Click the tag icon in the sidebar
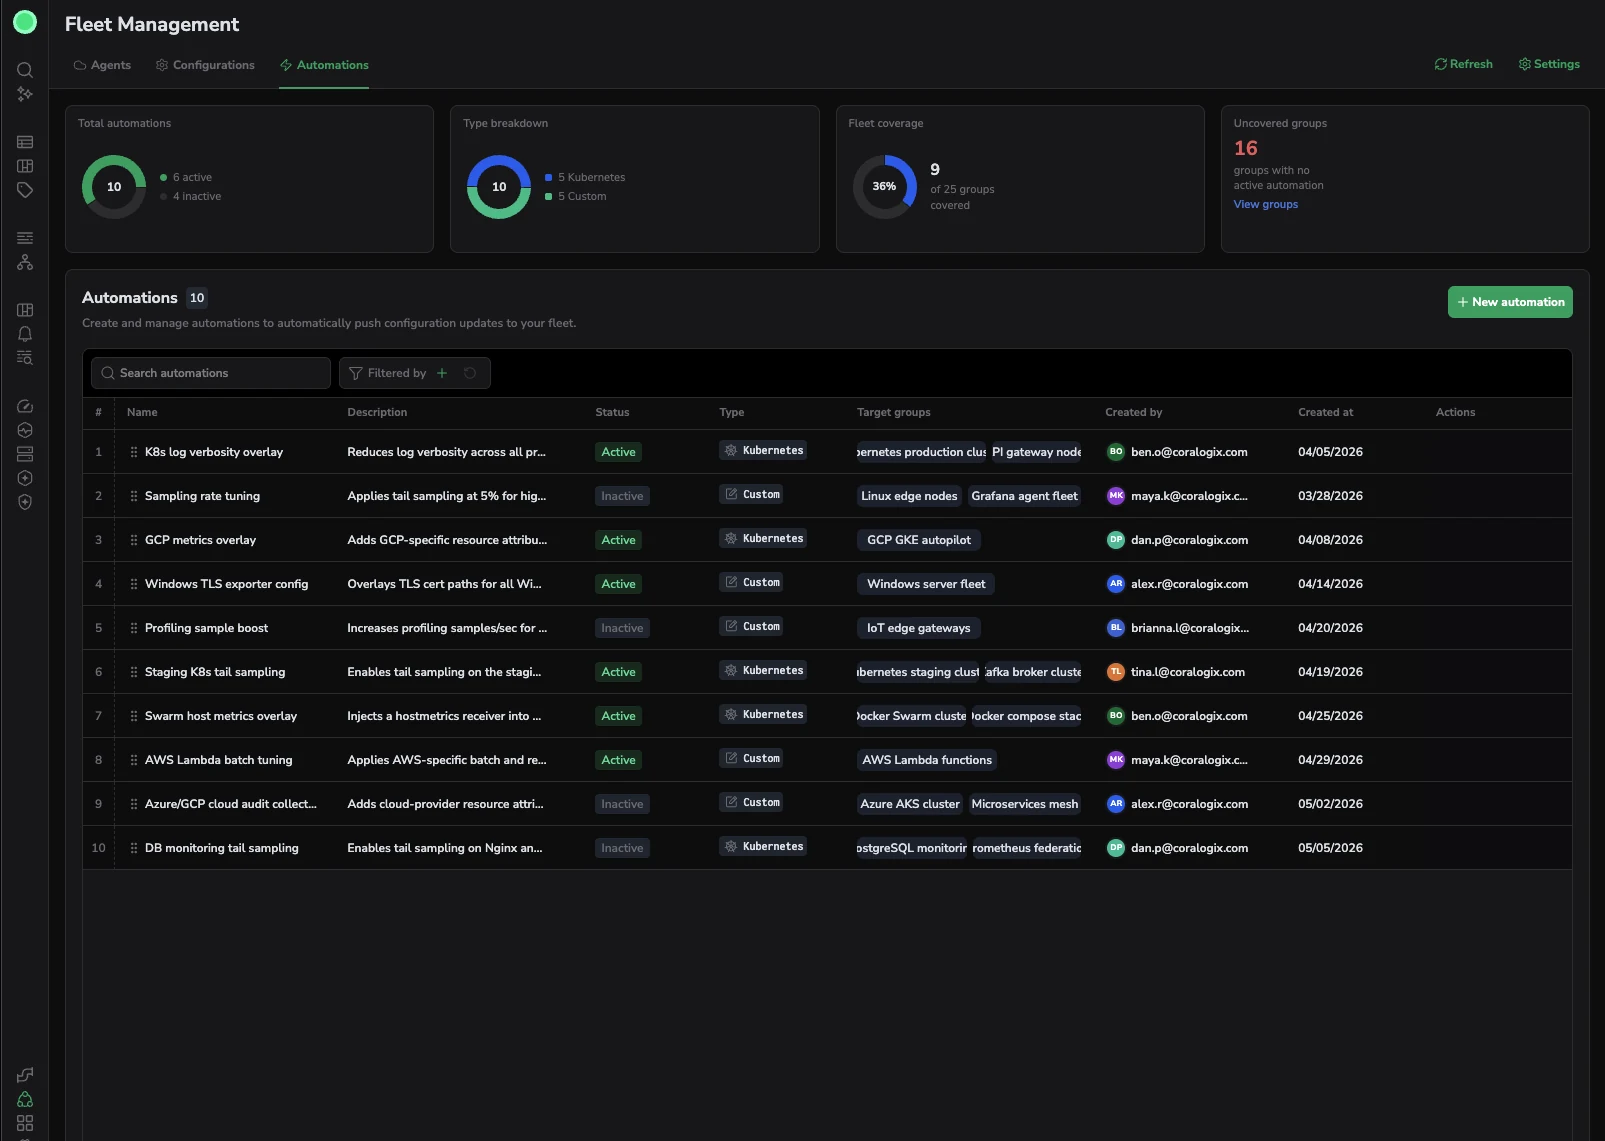 tap(25, 190)
